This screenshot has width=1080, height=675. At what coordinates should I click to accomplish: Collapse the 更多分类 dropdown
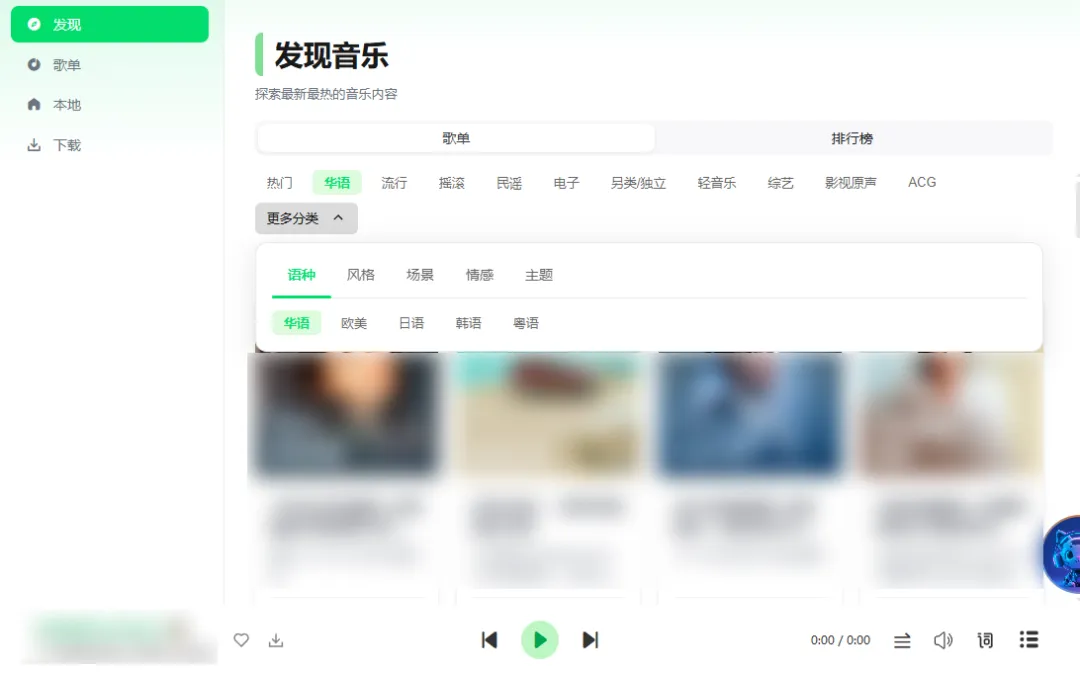tap(307, 218)
